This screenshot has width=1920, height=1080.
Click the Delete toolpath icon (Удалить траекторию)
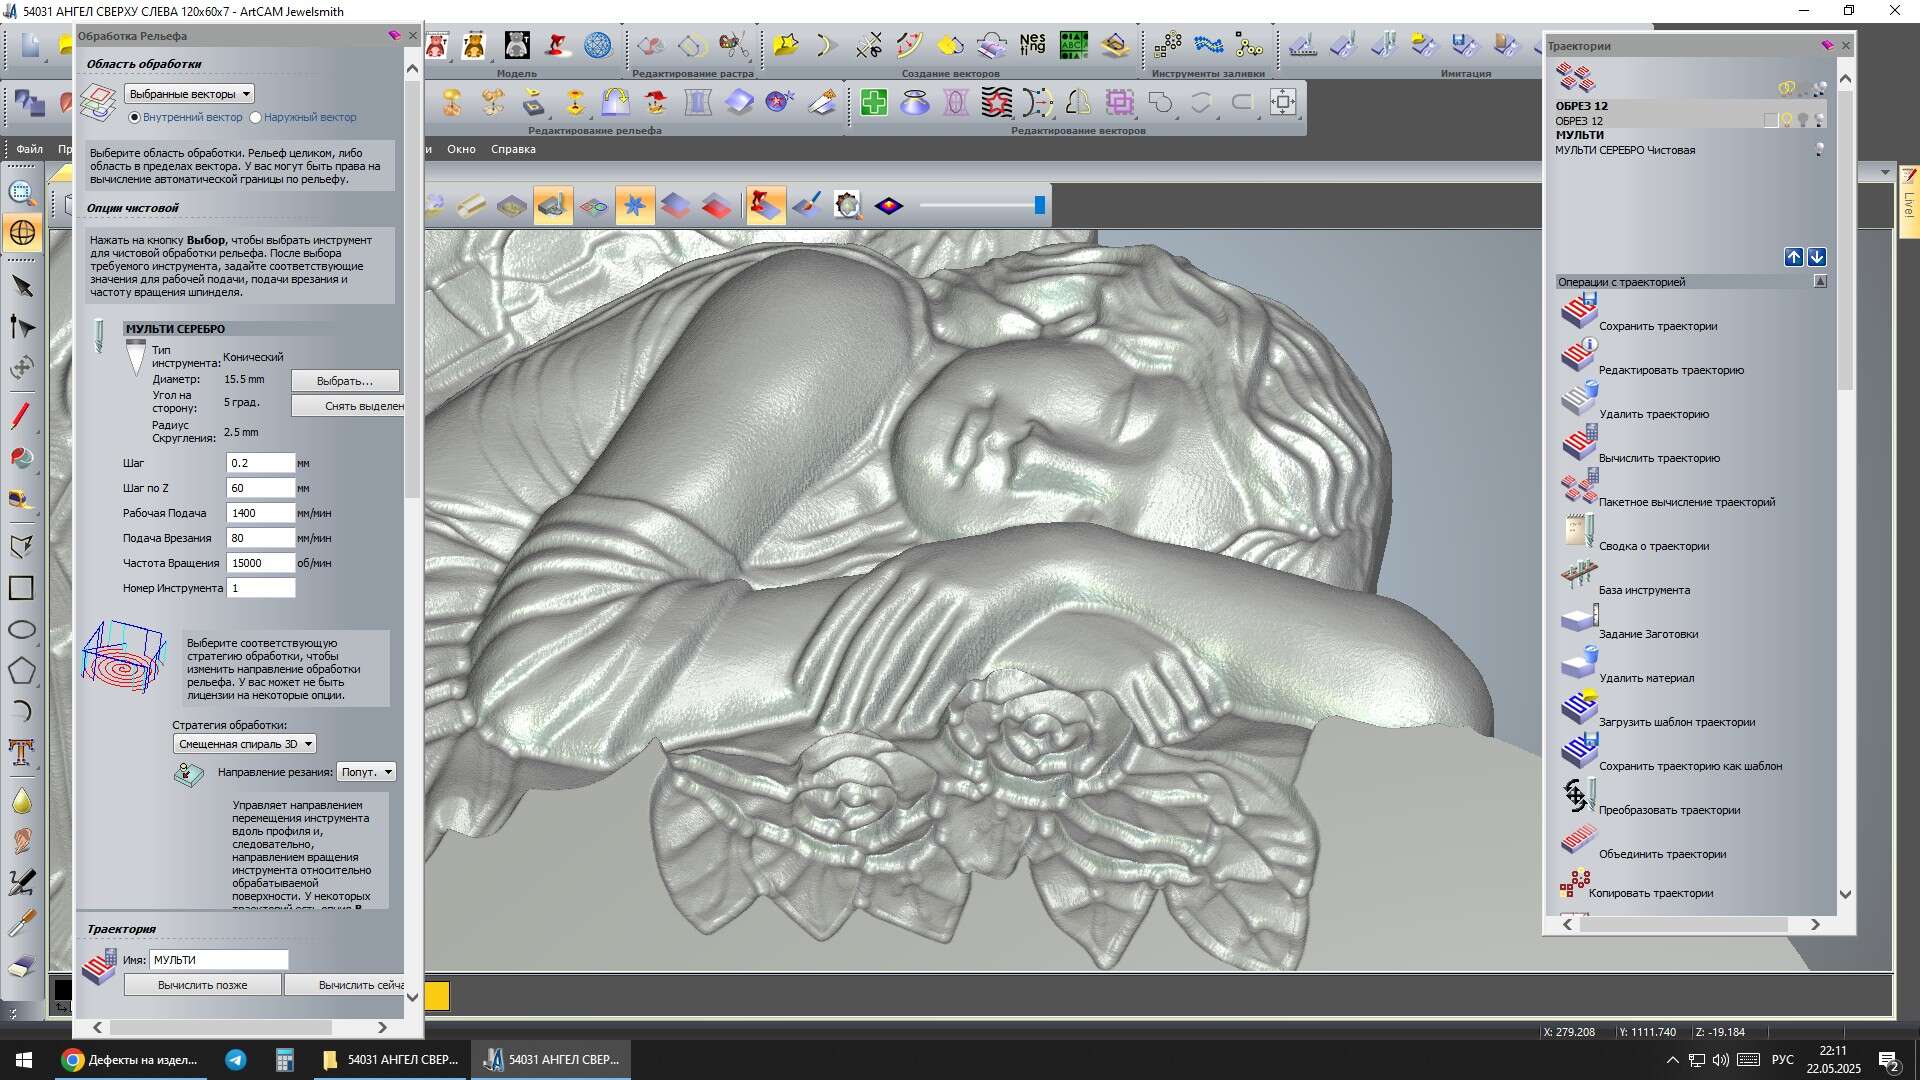click(x=1579, y=399)
